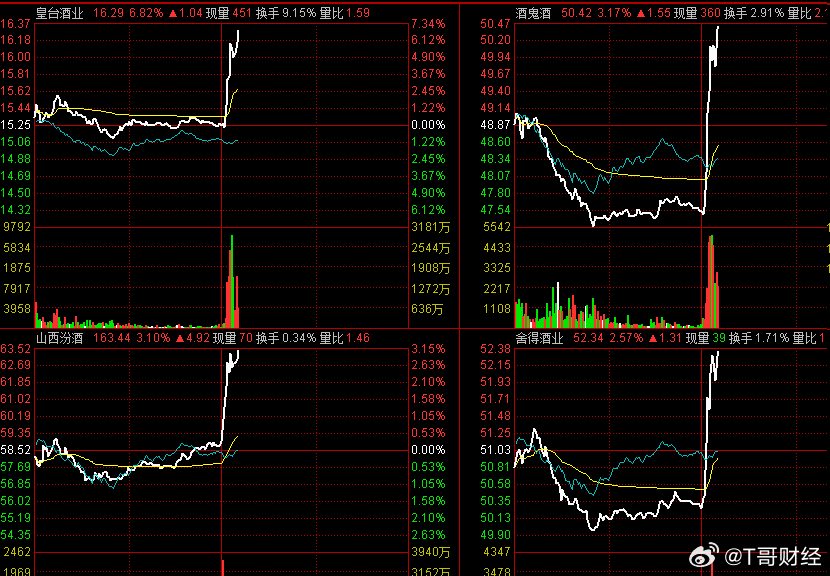Image resolution: width=830 pixels, height=576 pixels.
Task: Click the 15.25 previous-close axis label
Action: (15, 125)
